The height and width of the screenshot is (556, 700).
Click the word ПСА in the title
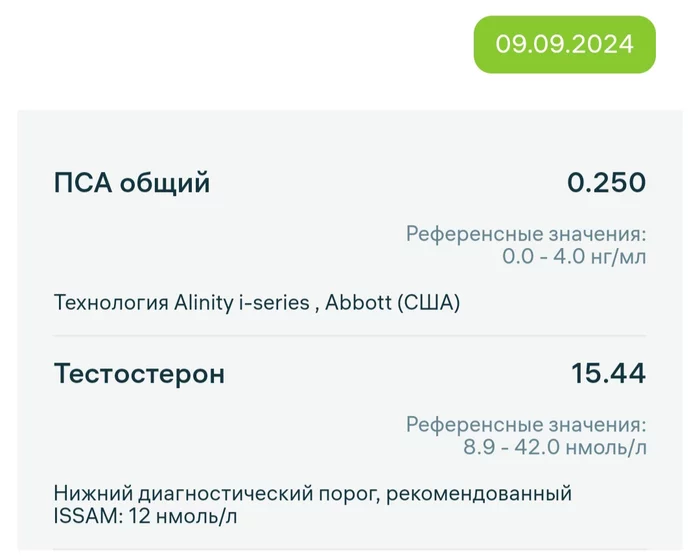click(82, 184)
